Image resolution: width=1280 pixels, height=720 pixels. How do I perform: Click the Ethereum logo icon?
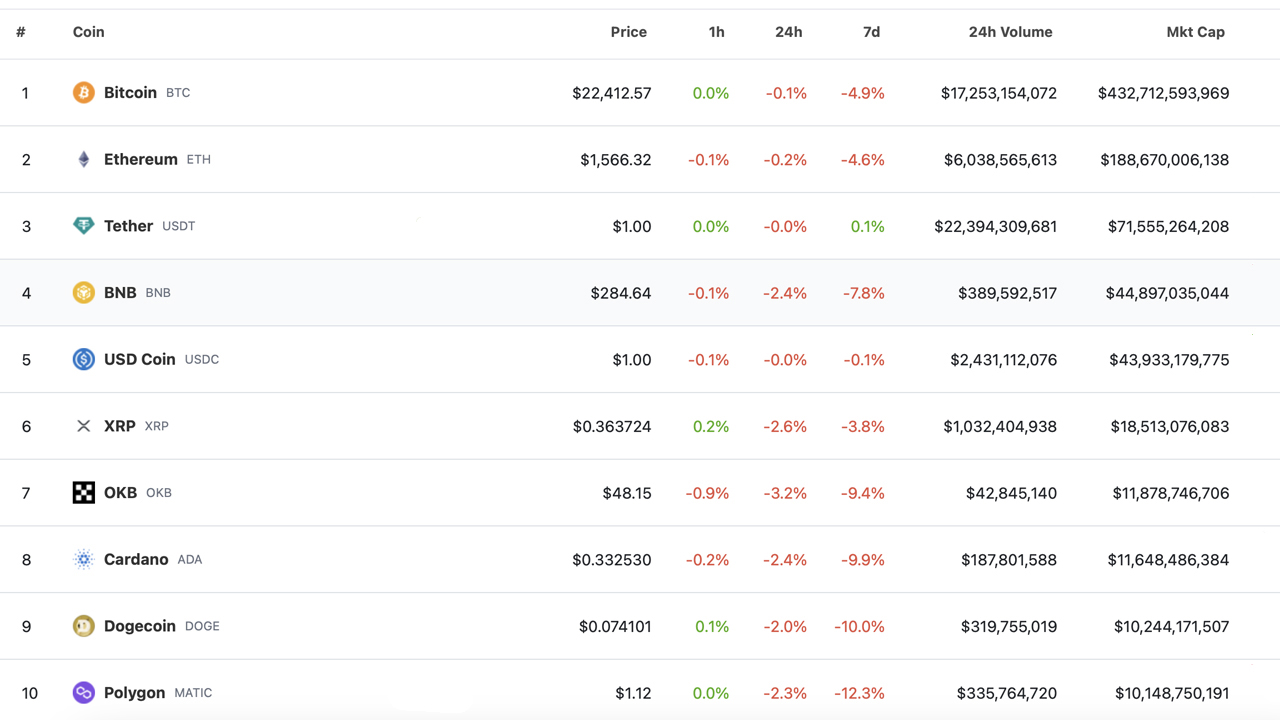(84, 159)
